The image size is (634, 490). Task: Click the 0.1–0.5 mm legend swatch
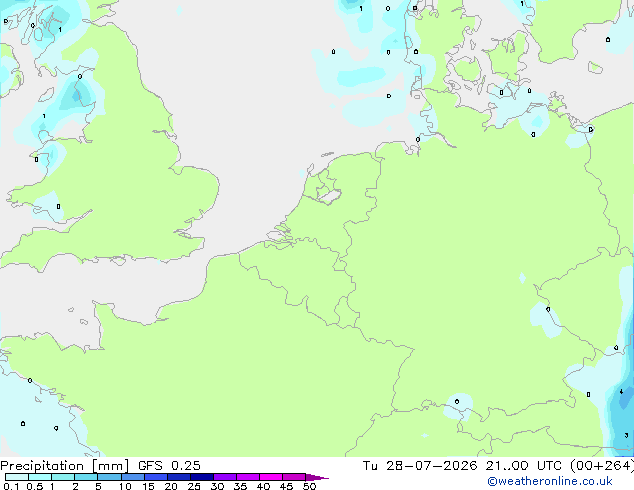click(17, 477)
